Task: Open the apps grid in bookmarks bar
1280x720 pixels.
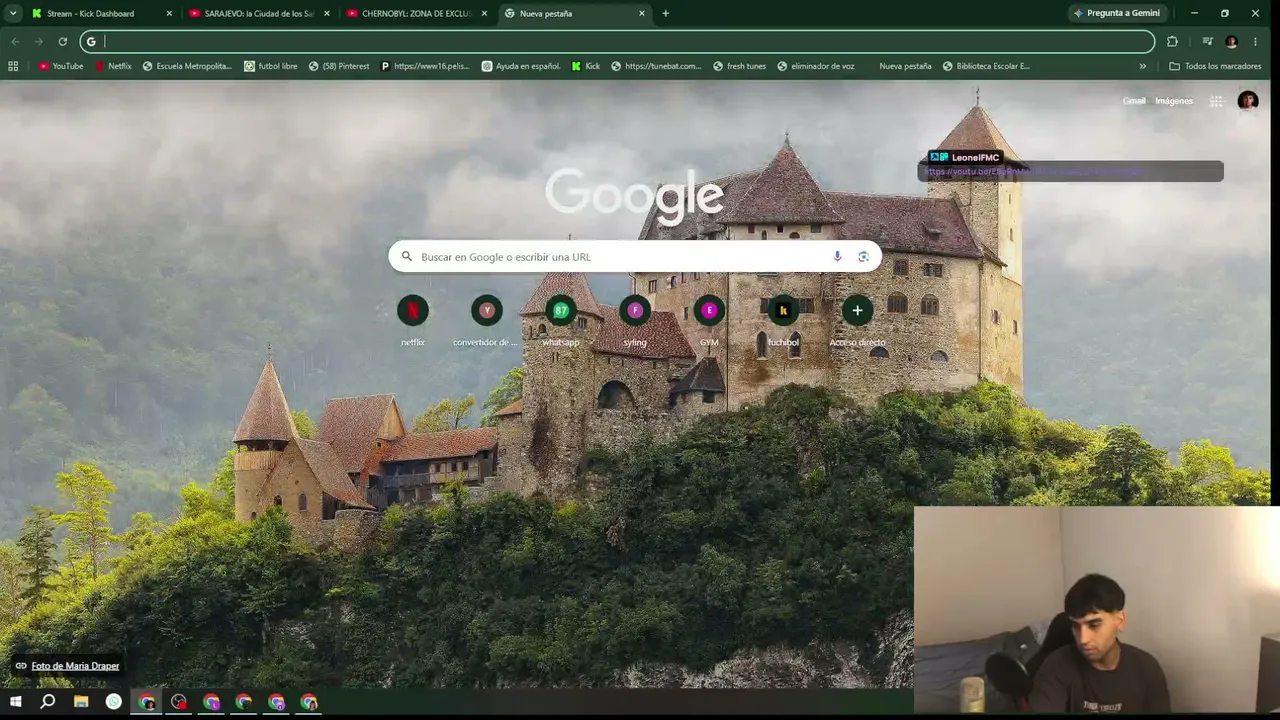Action: [x=13, y=66]
